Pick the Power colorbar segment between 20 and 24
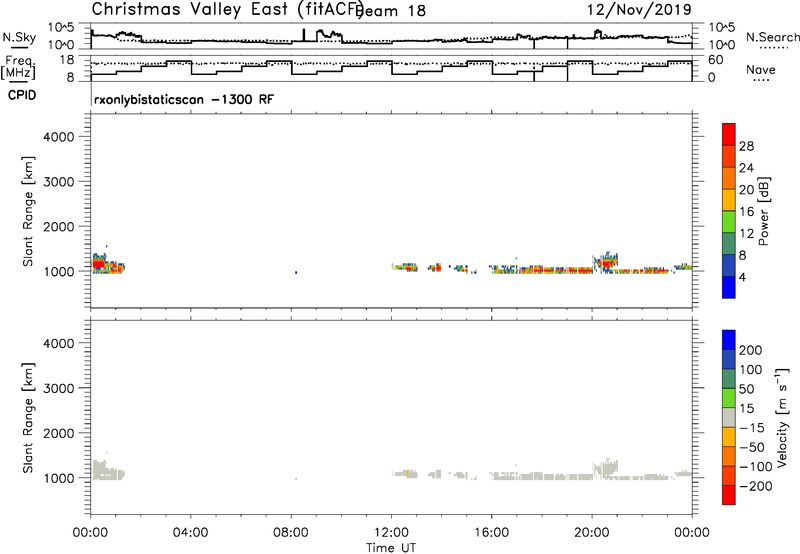This screenshot has width=800, height=554. (729, 178)
